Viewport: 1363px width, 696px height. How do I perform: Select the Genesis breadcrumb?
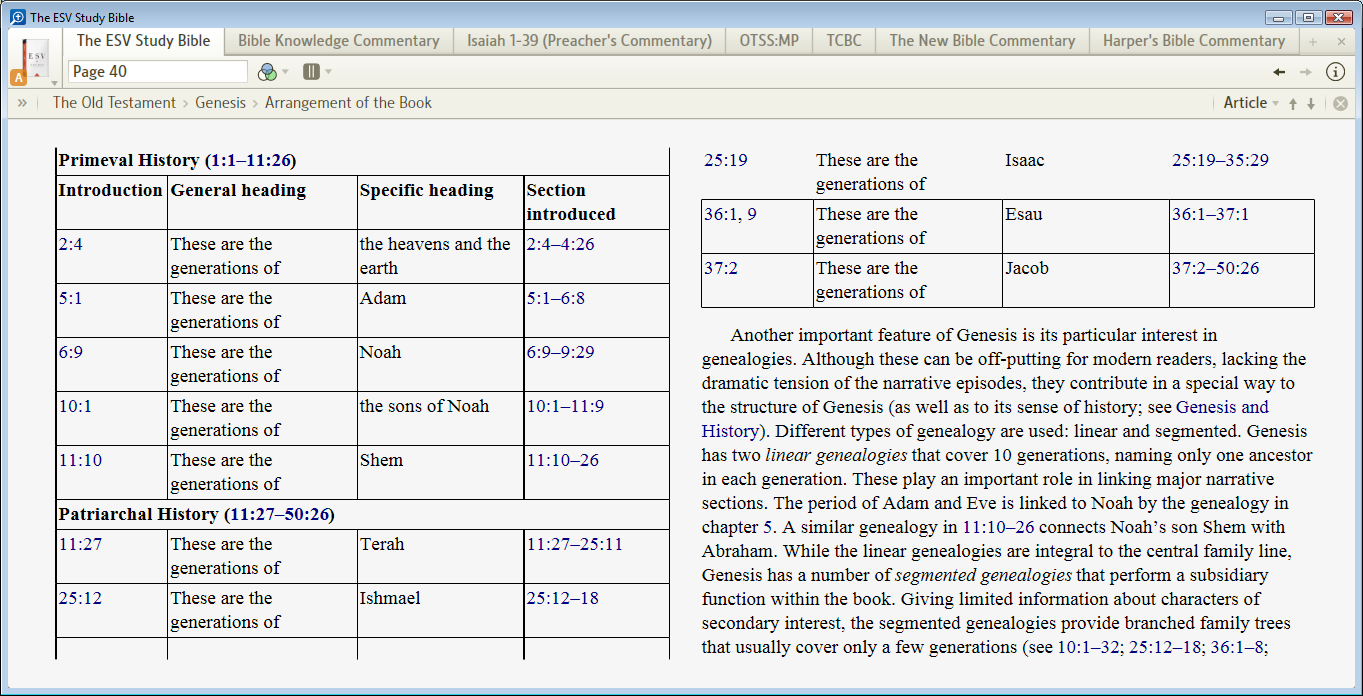(x=220, y=102)
